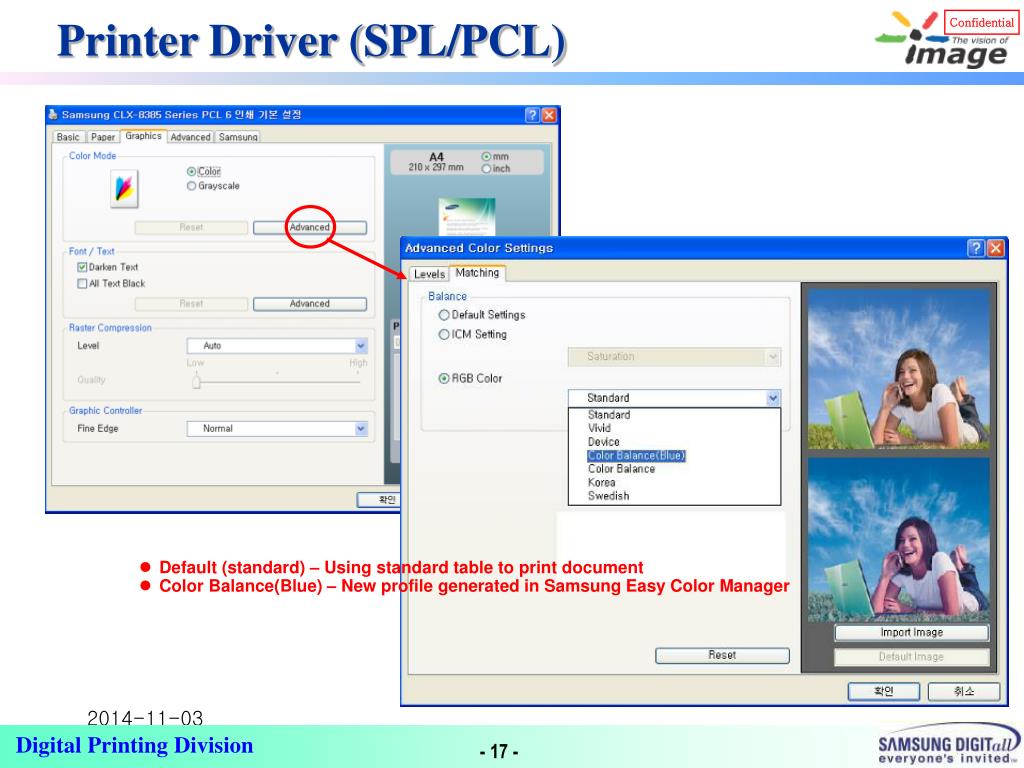Screen dimensions: 1024x768
Task: Click 확인 in the printer dialog
Action: (x=379, y=500)
